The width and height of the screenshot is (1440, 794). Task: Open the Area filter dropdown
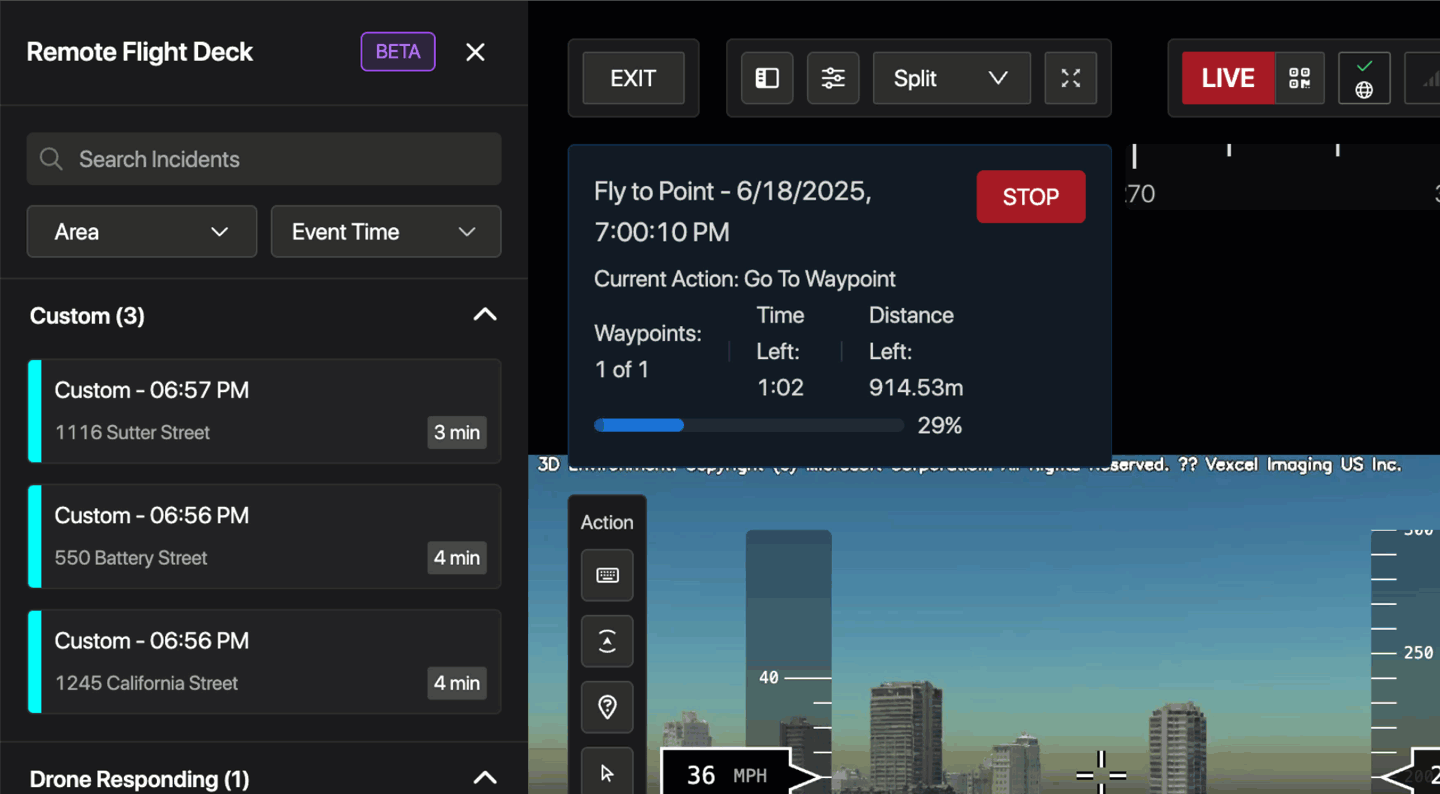point(142,232)
